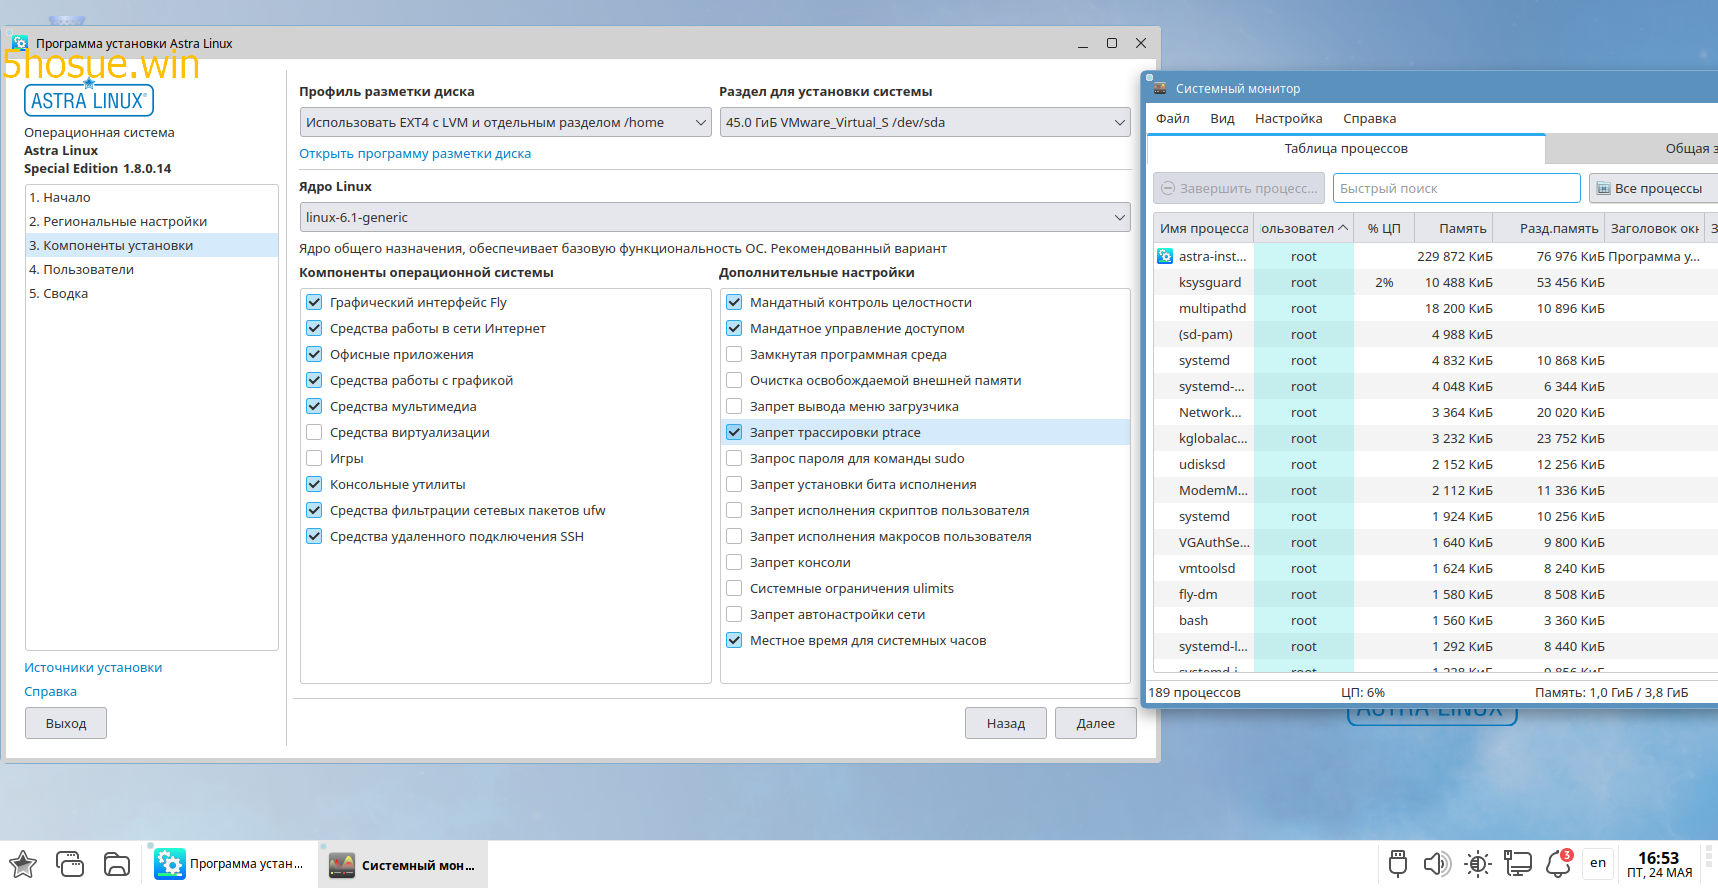Screen dimensions: 1718x888
Task: Click the USB device tray icon
Action: (x=1398, y=864)
